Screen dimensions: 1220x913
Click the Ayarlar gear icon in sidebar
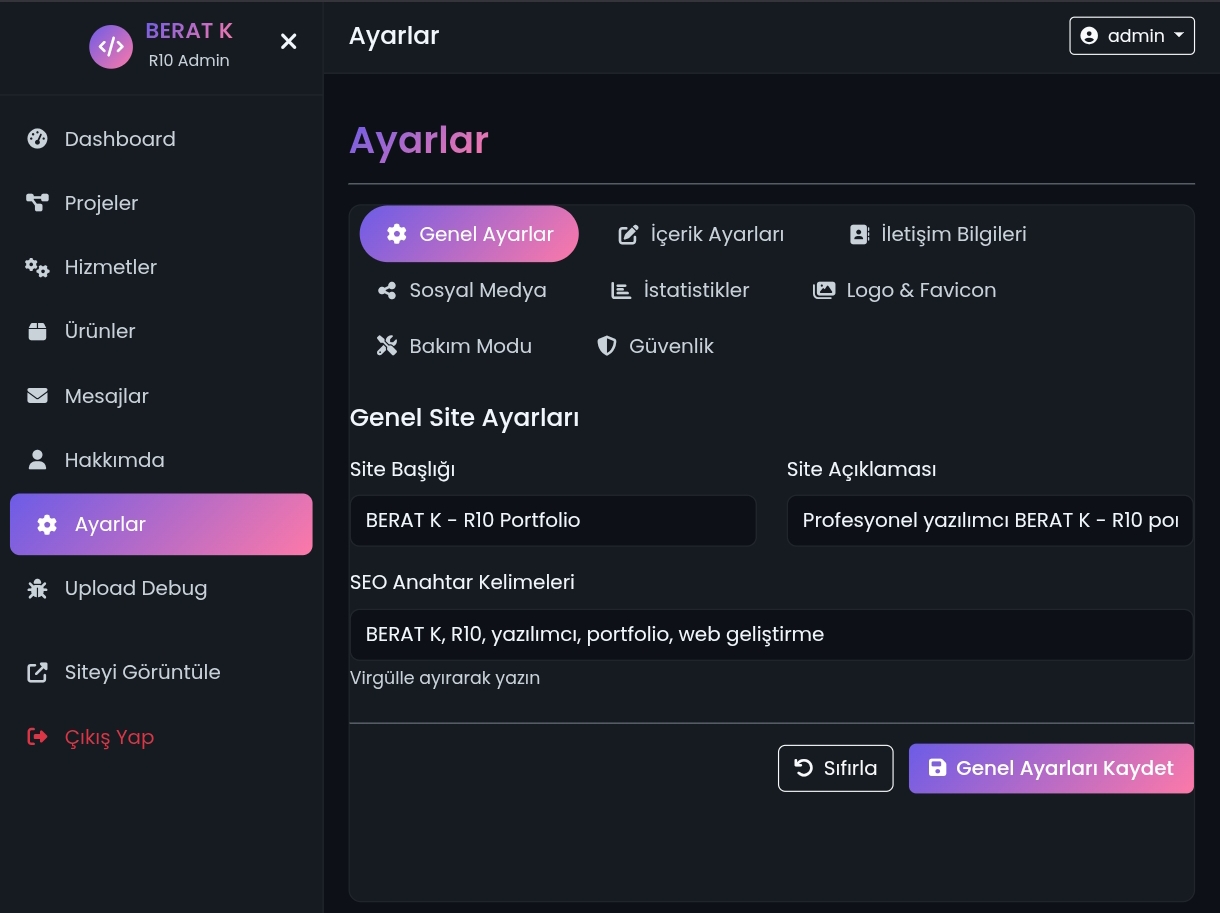pyautogui.click(x=47, y=524)
